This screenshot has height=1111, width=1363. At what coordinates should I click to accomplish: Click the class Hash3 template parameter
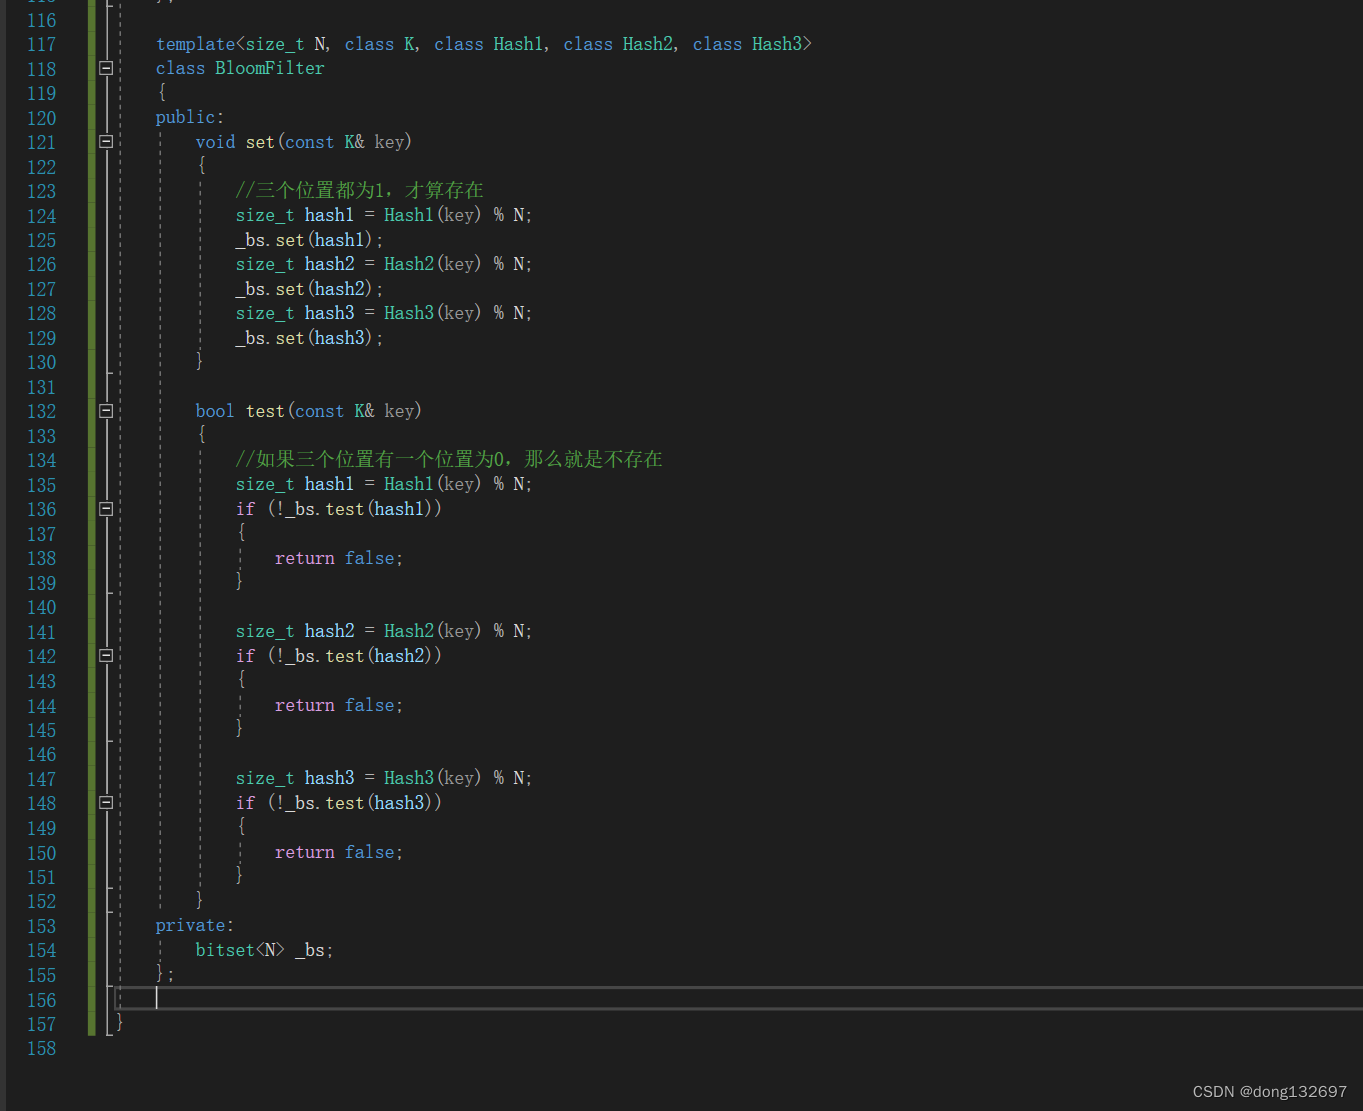[x=747, y=44]
